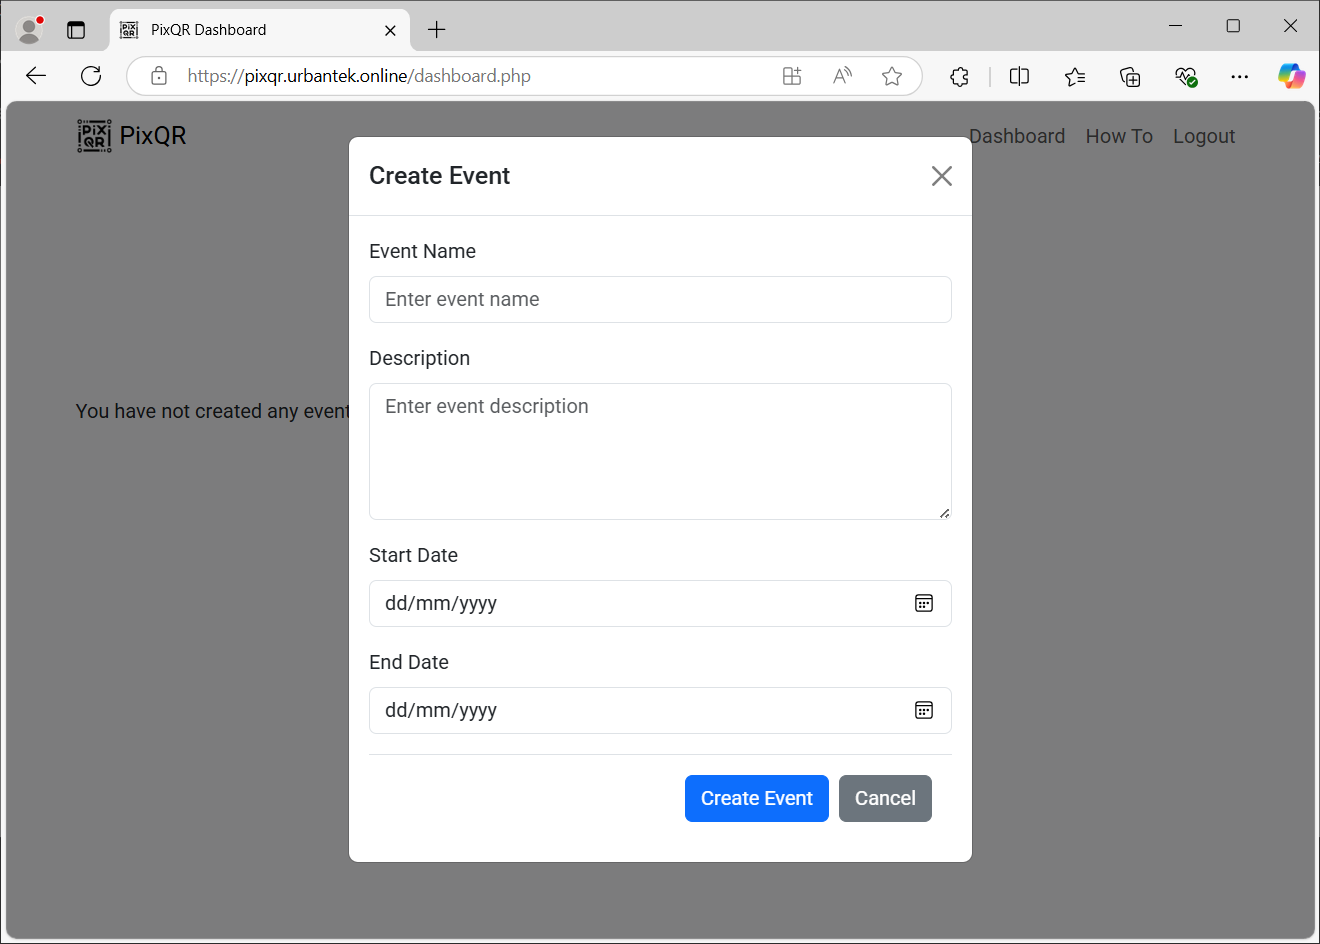Click the refresh page control
1320x944 pixels.
[x=90, y=76]
